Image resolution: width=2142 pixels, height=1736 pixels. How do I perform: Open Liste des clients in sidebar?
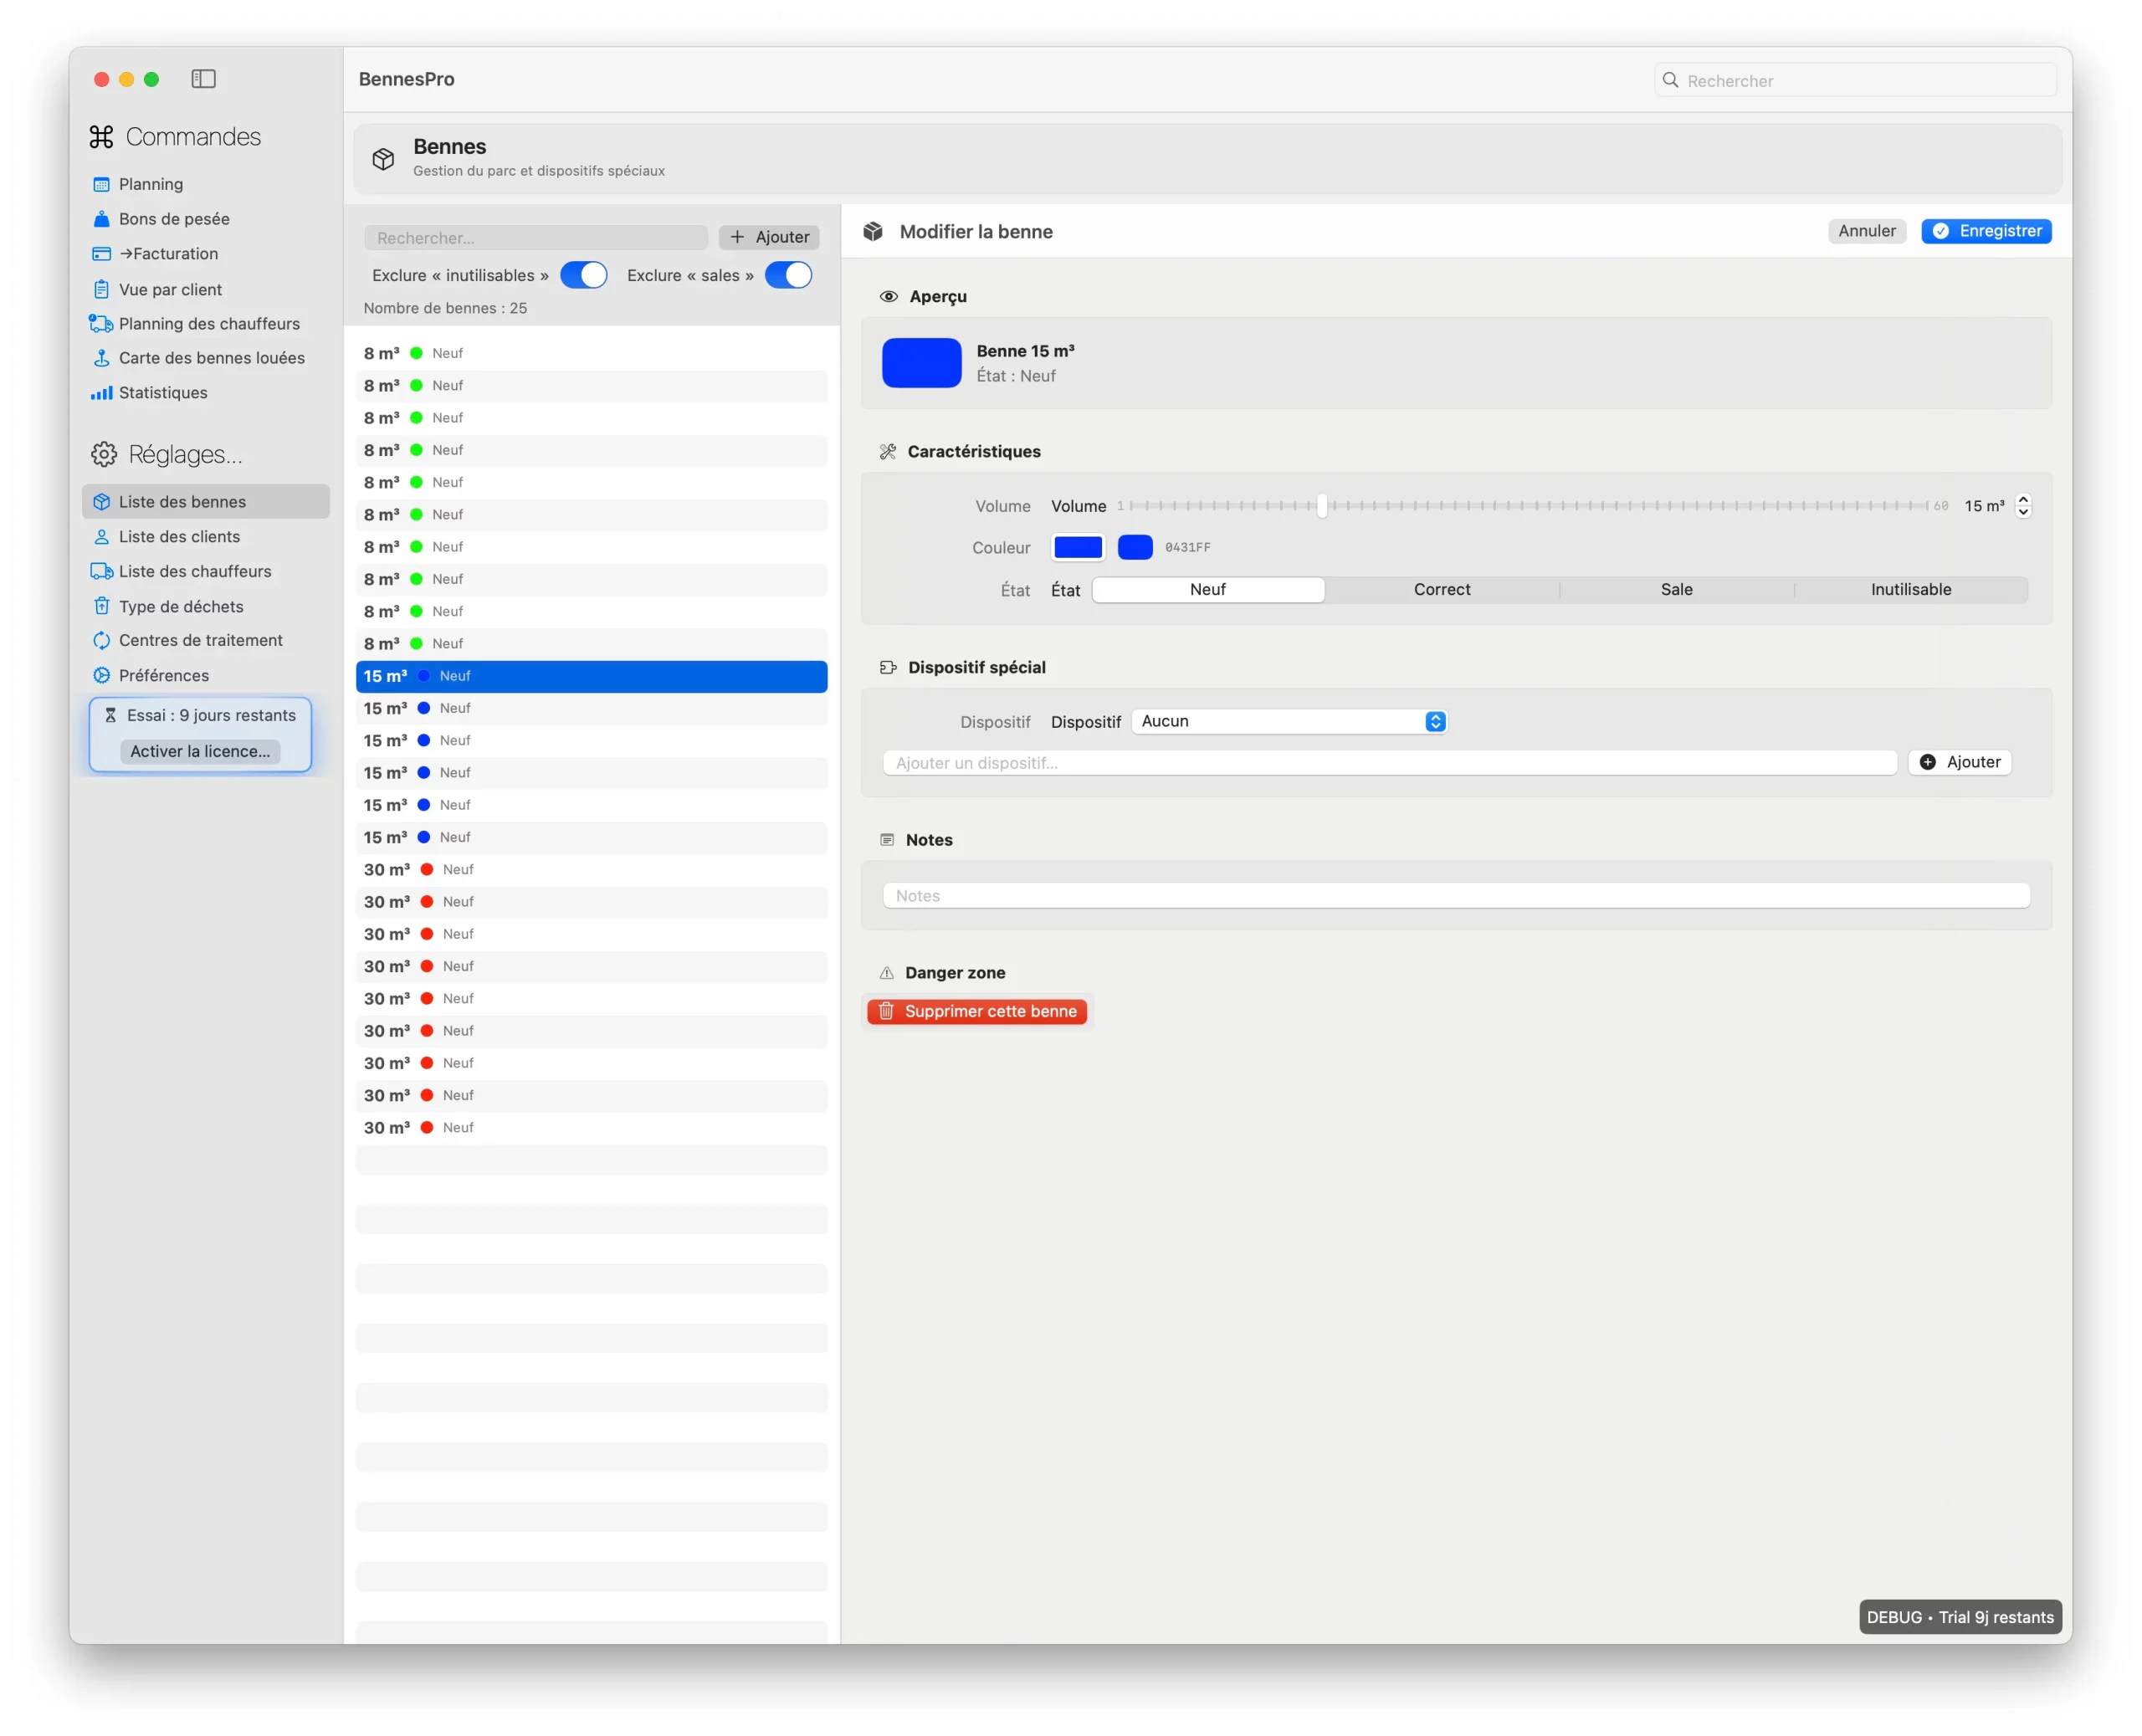[179, 537]
